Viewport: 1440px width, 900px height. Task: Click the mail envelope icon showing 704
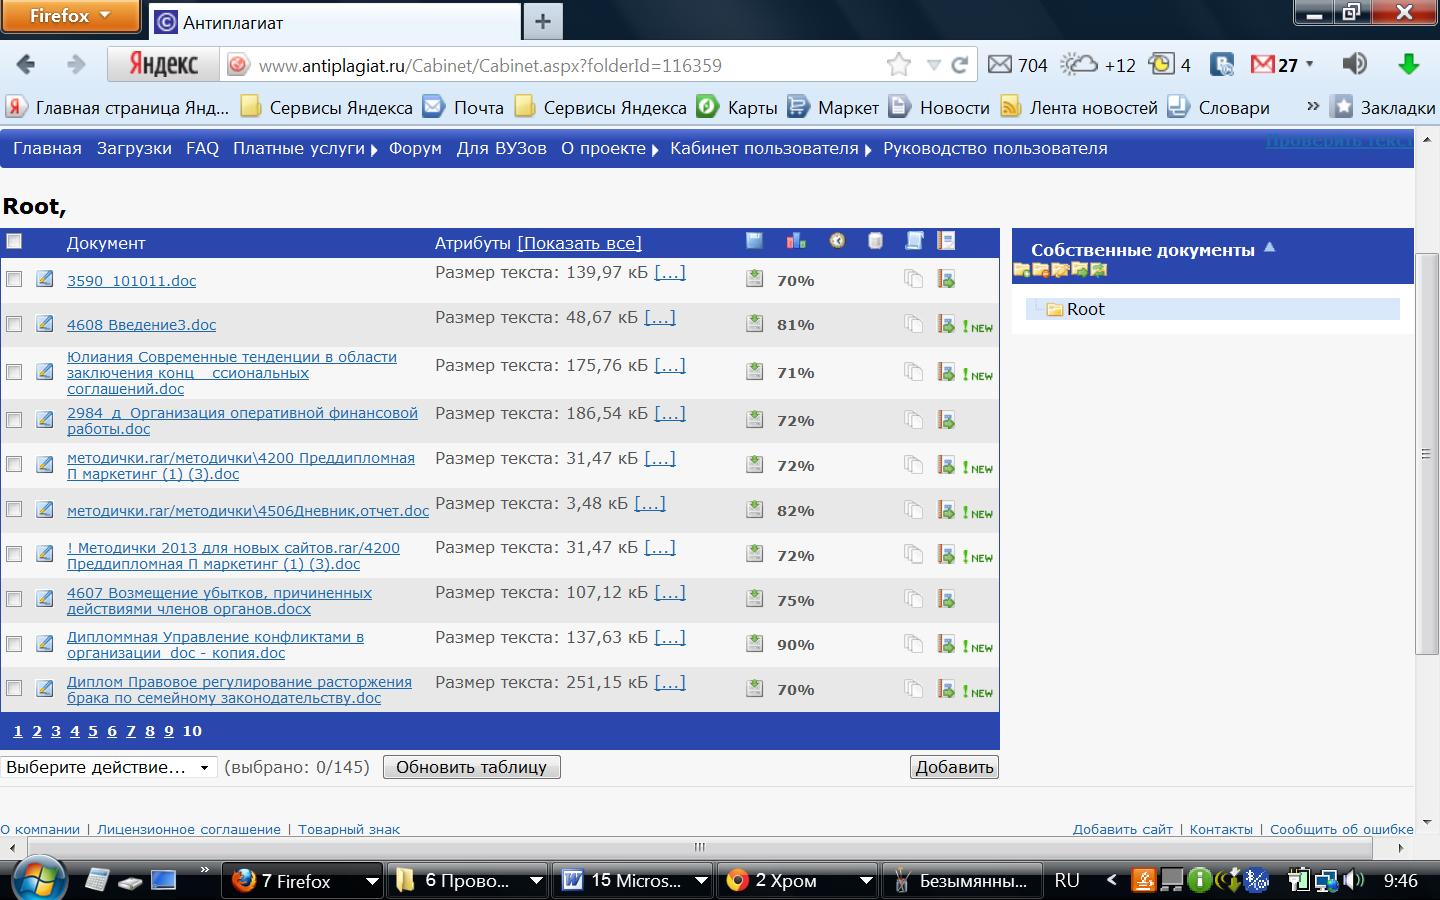(x=999, y=64)
